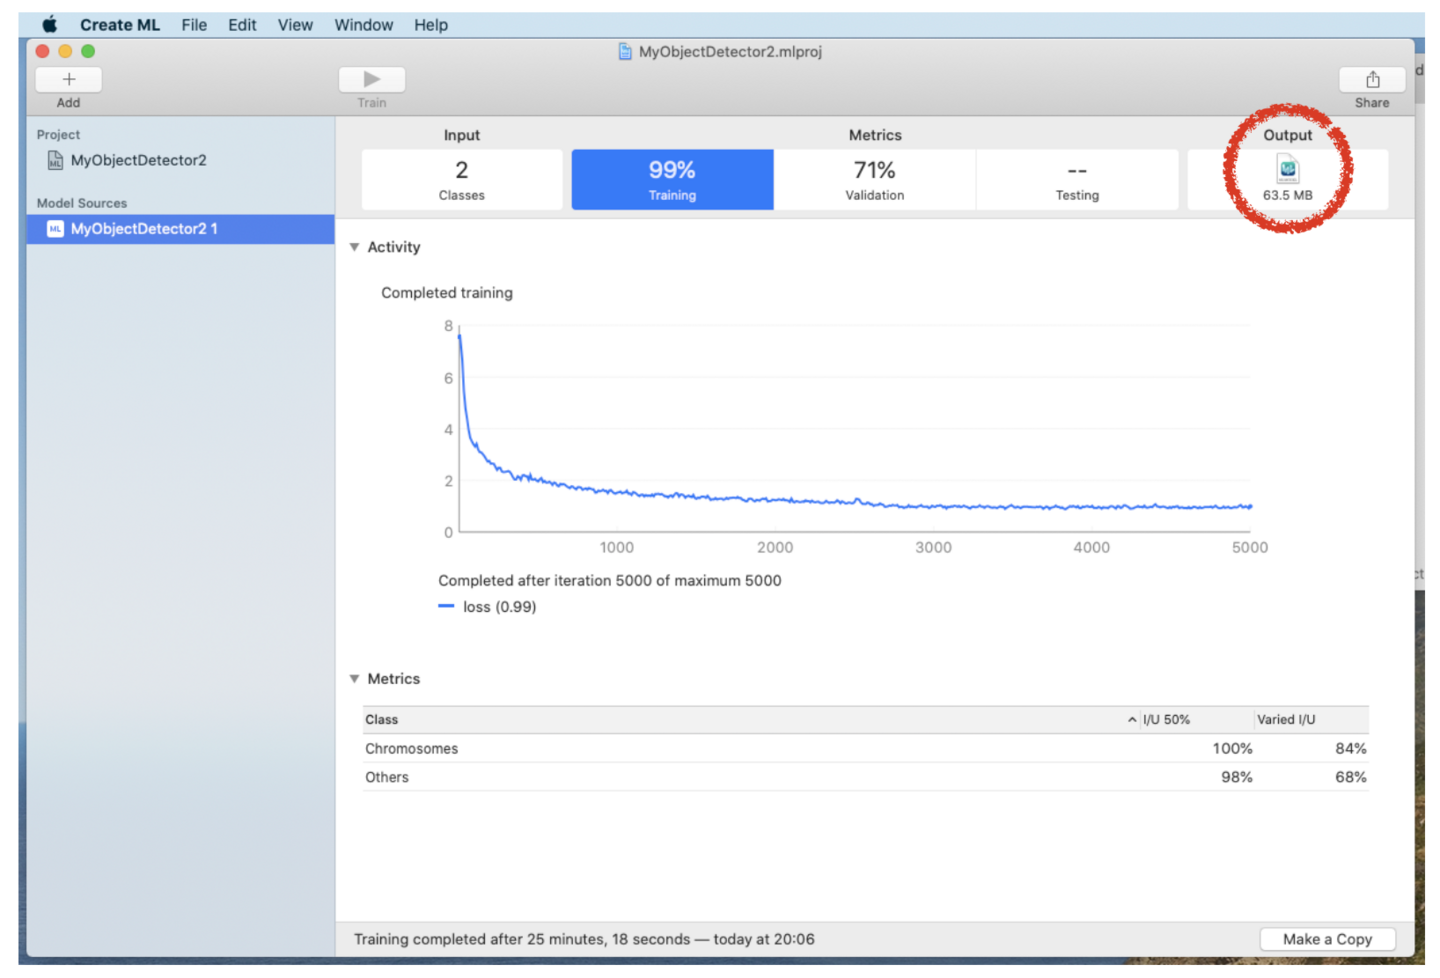Select the 2 Classes input tab

[x=461, y=180]
